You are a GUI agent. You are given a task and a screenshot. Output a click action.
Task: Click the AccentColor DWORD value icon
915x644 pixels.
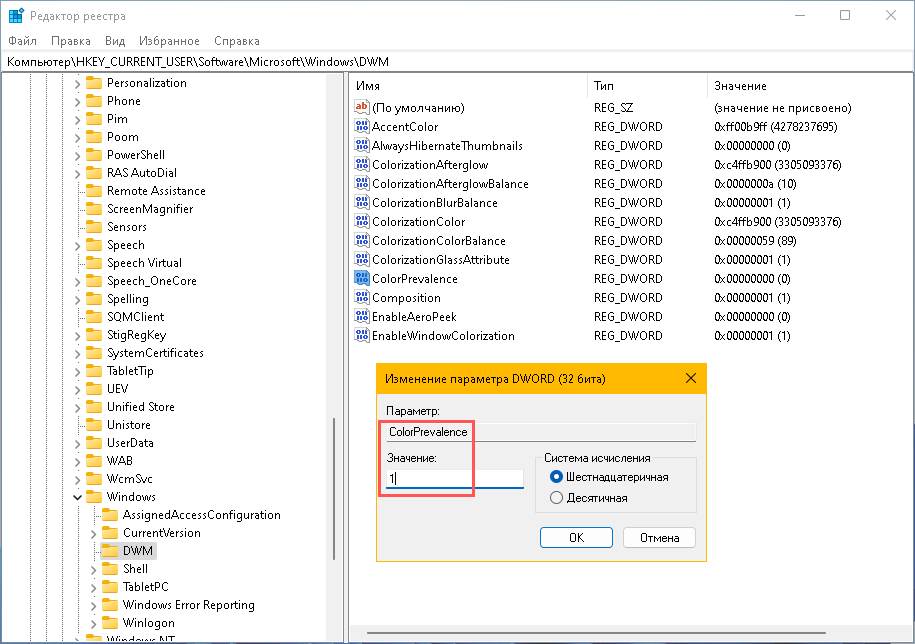tap(362, 127)
